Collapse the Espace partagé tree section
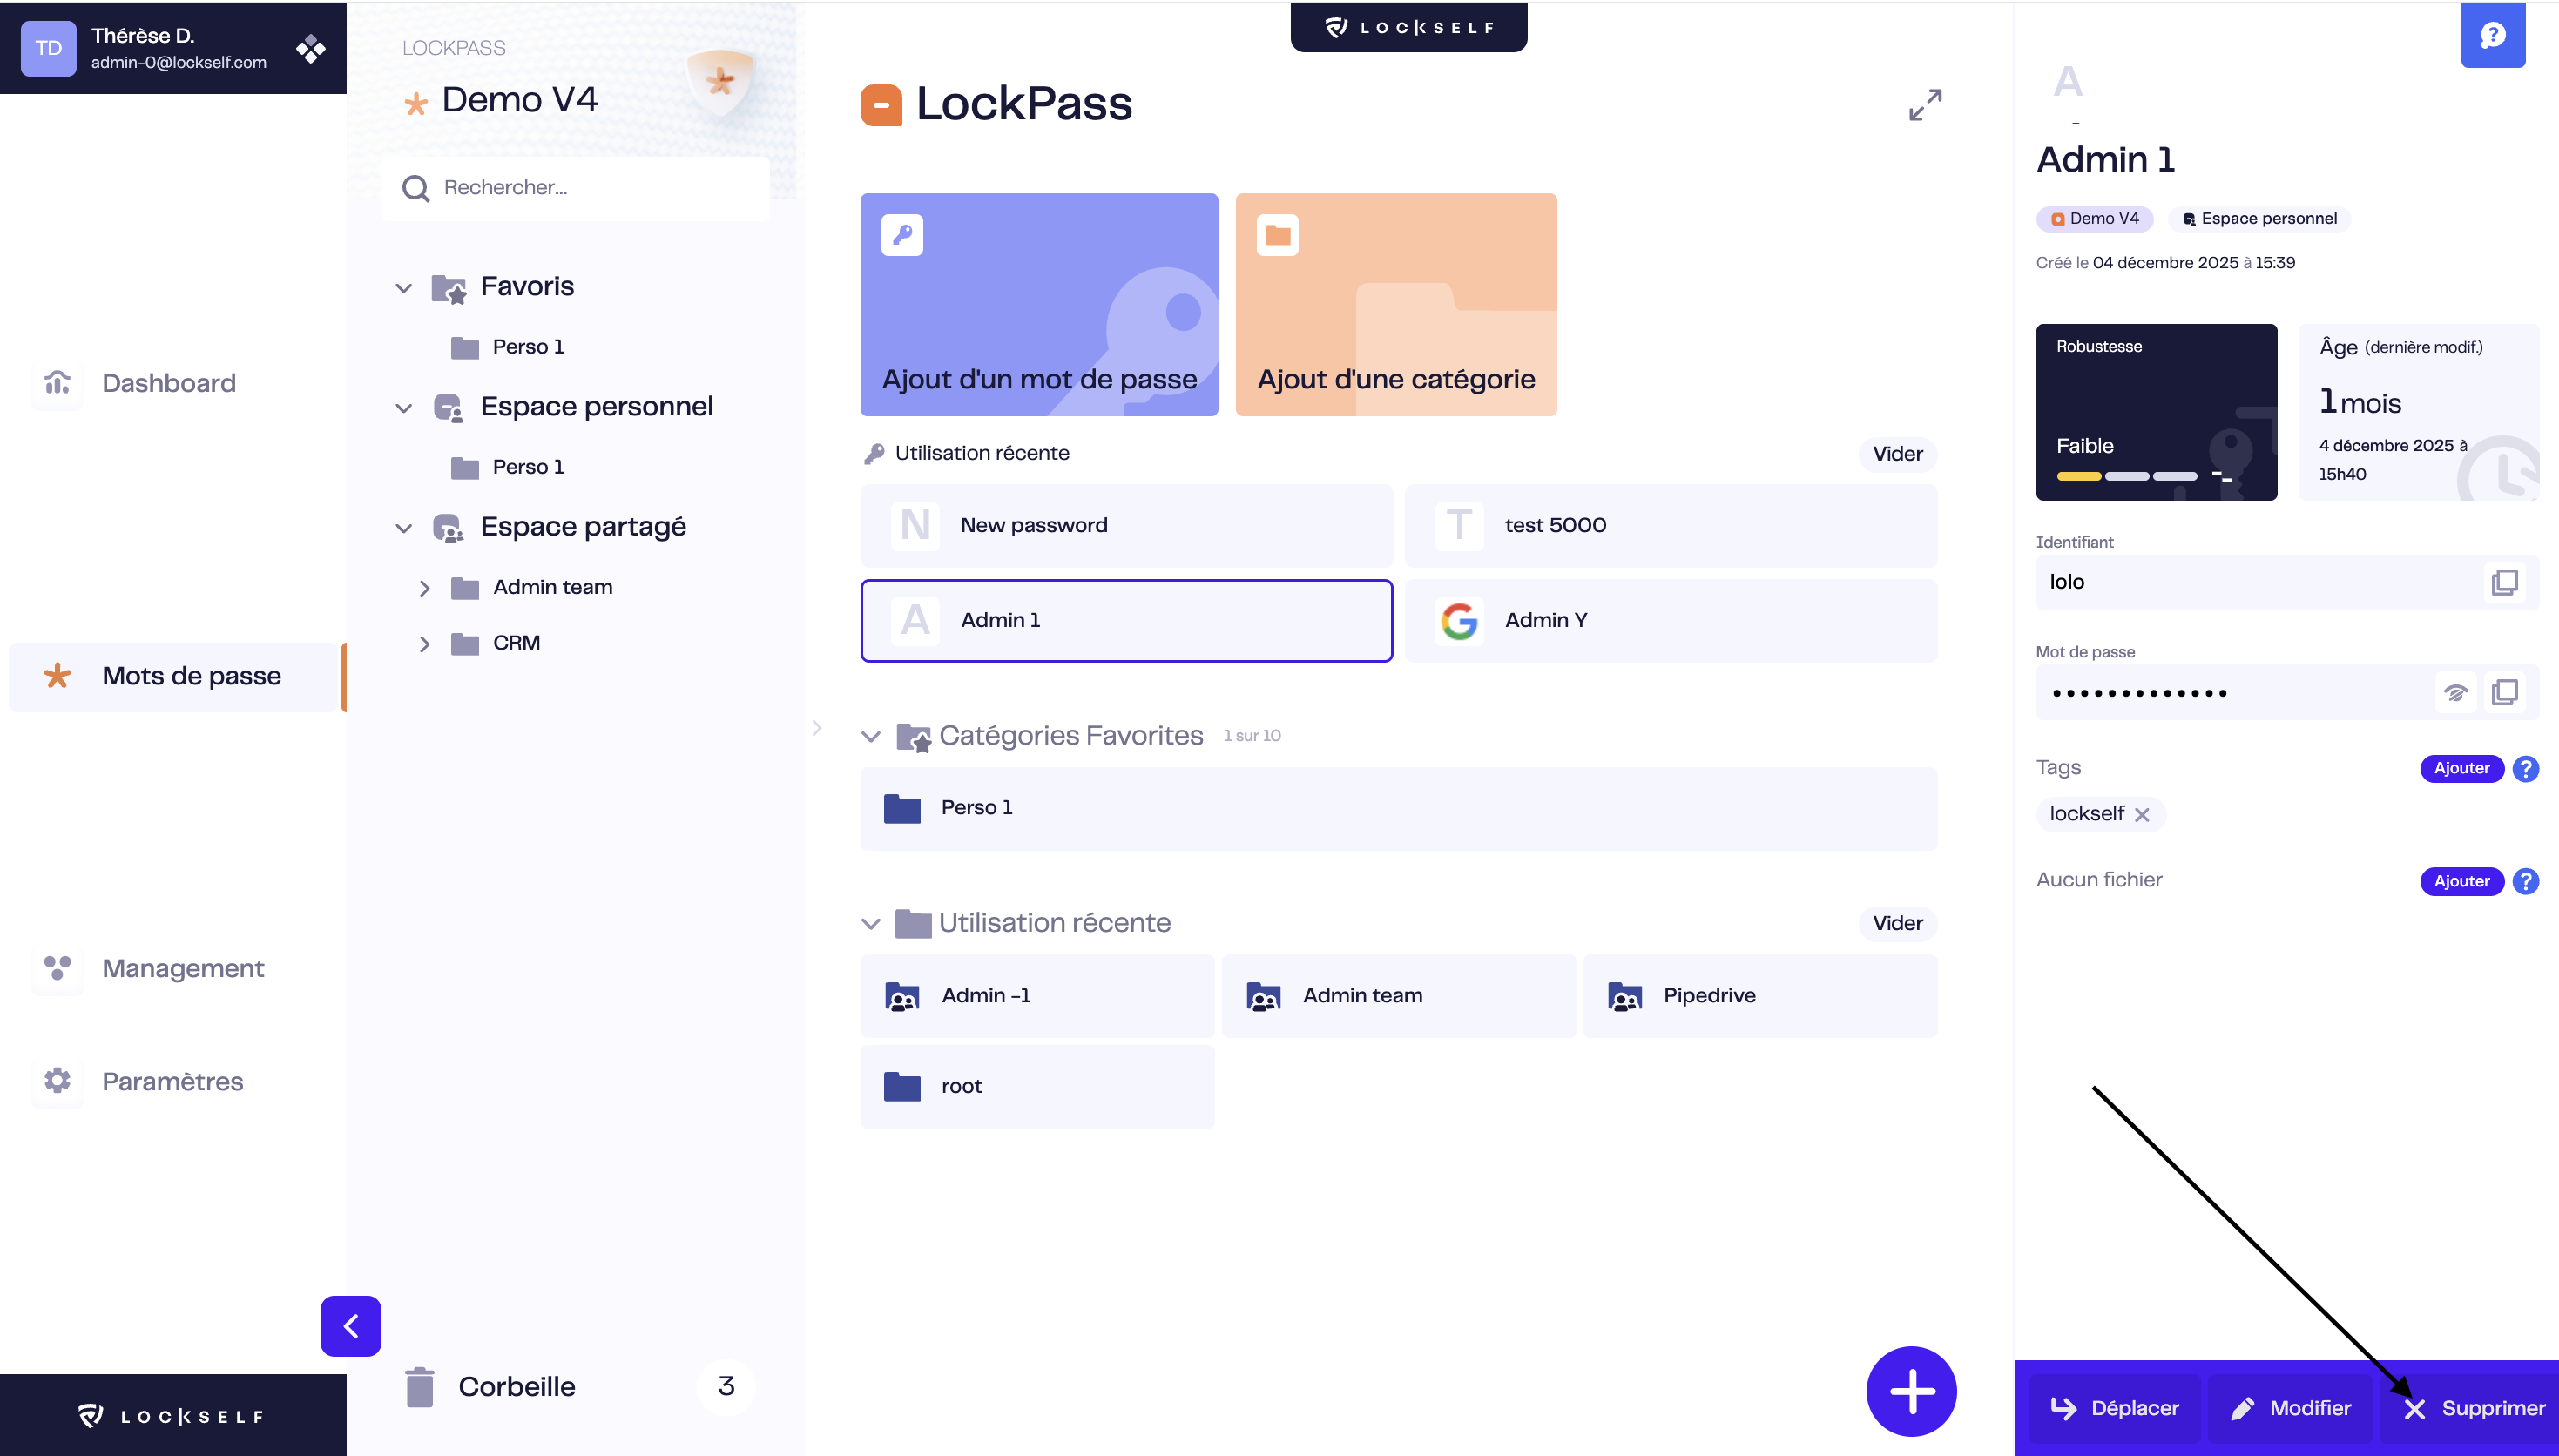This screenshot has width=2559, height=1456. (404, 528)
